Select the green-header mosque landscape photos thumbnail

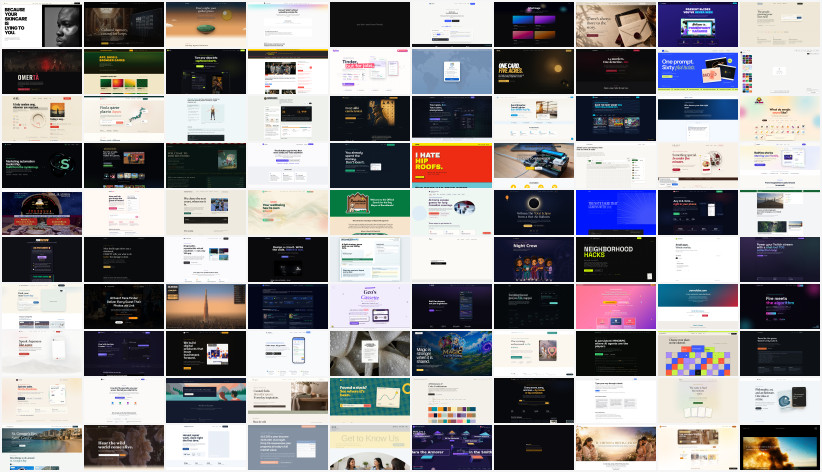pos(780,212)
